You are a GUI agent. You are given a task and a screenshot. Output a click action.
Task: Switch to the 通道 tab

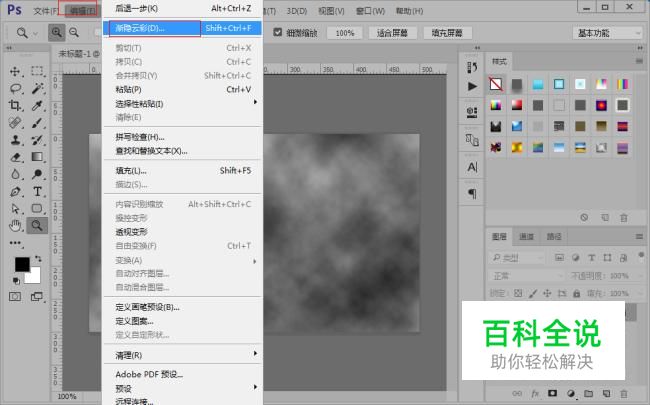pyautogui.click(x=526, y=236)
